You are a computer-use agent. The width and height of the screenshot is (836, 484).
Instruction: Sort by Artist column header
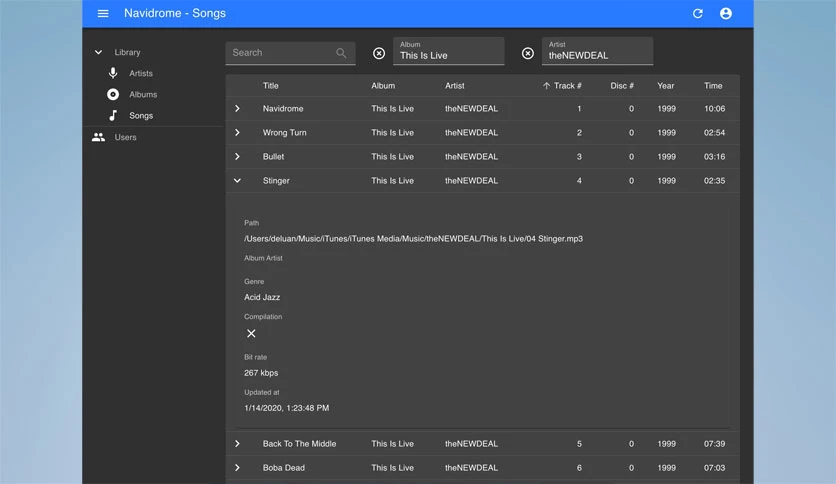coord(455,86)
